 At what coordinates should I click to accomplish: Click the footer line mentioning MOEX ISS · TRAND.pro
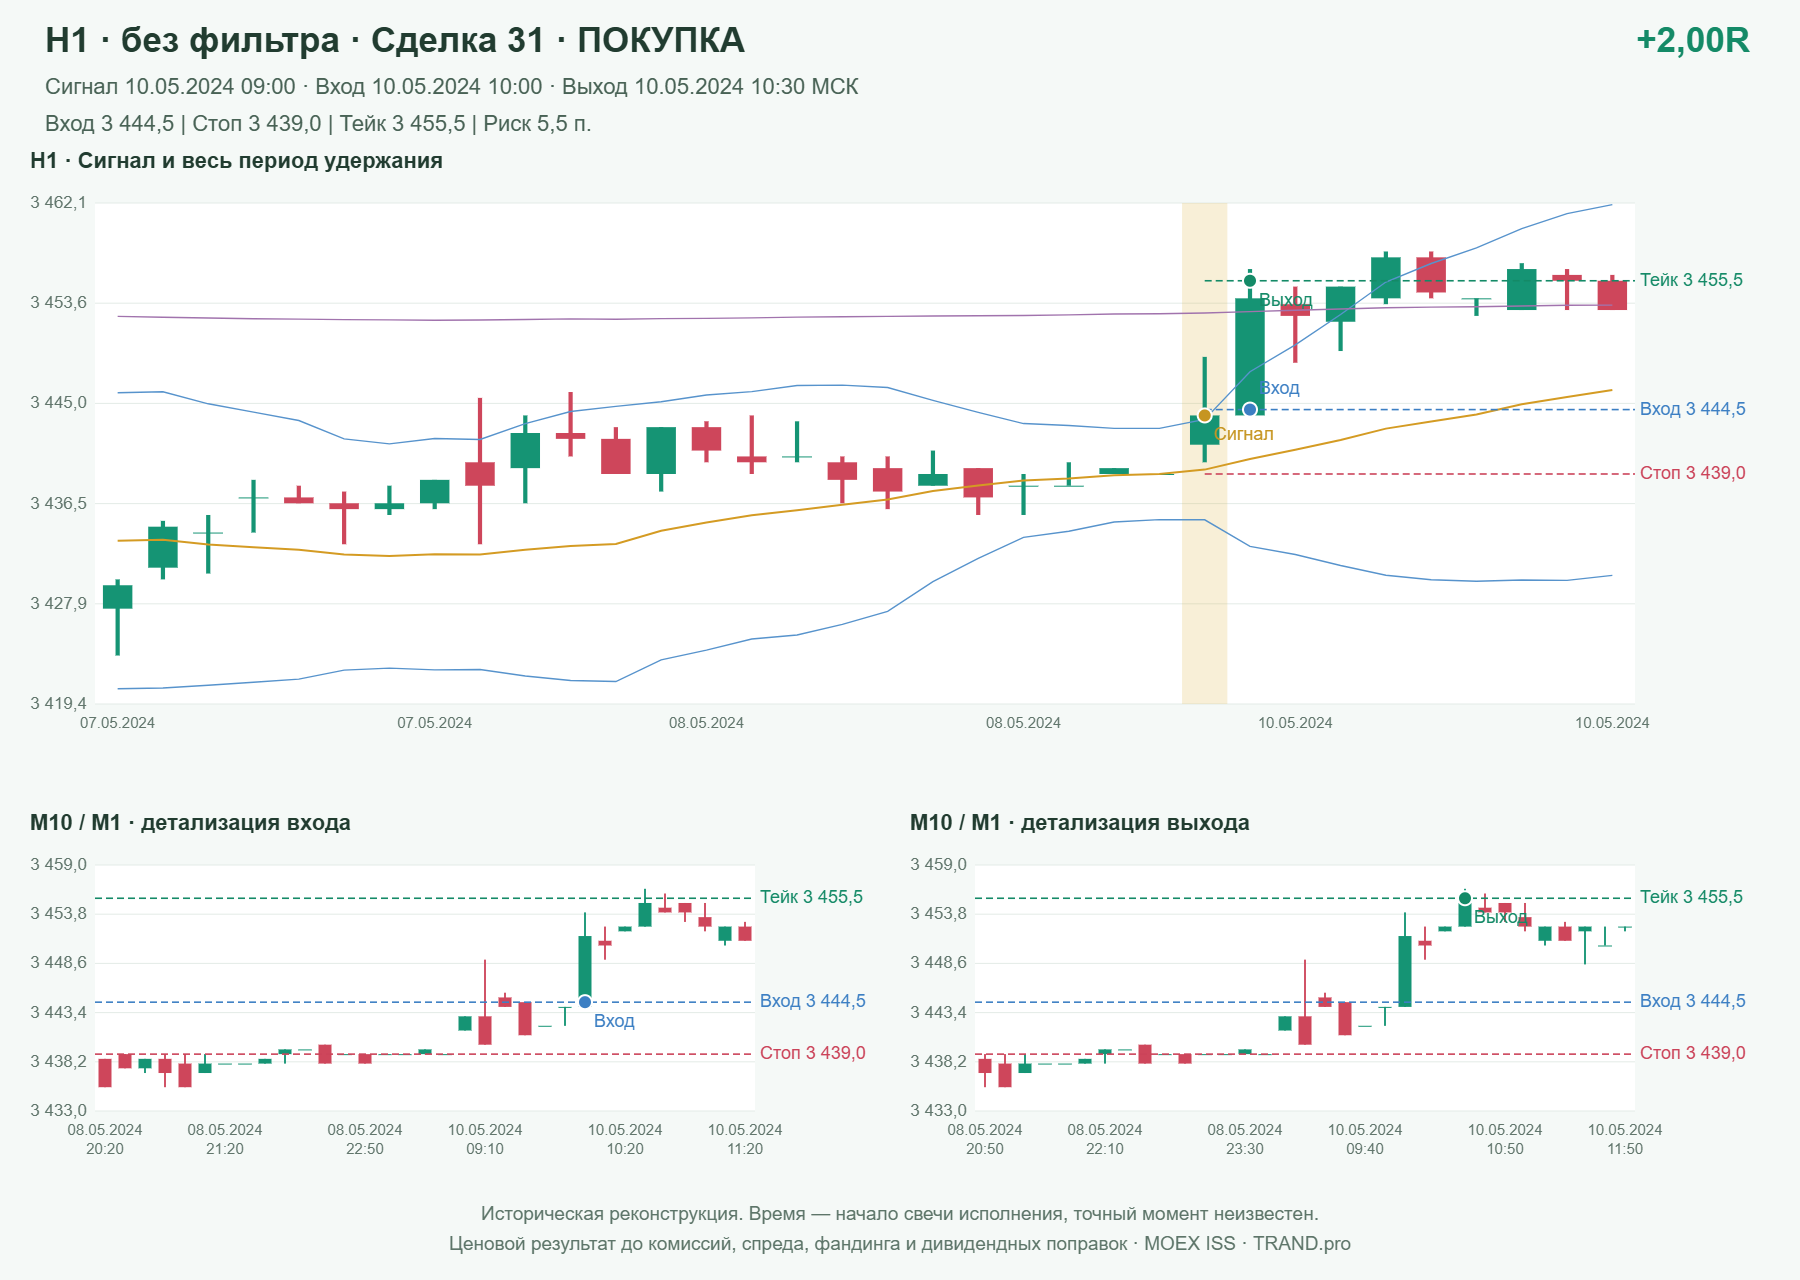click(900, 1244)
